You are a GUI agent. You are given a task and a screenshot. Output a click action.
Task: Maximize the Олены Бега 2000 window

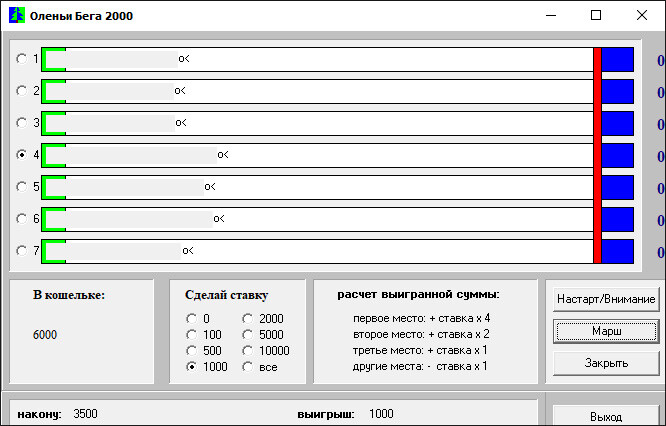click(x=596, y=16)
